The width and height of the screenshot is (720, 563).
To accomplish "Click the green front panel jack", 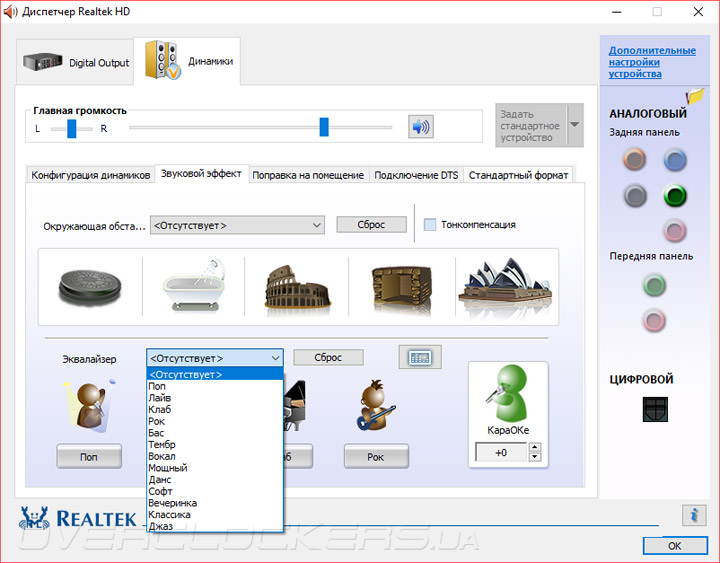I will tap(654, 285).
